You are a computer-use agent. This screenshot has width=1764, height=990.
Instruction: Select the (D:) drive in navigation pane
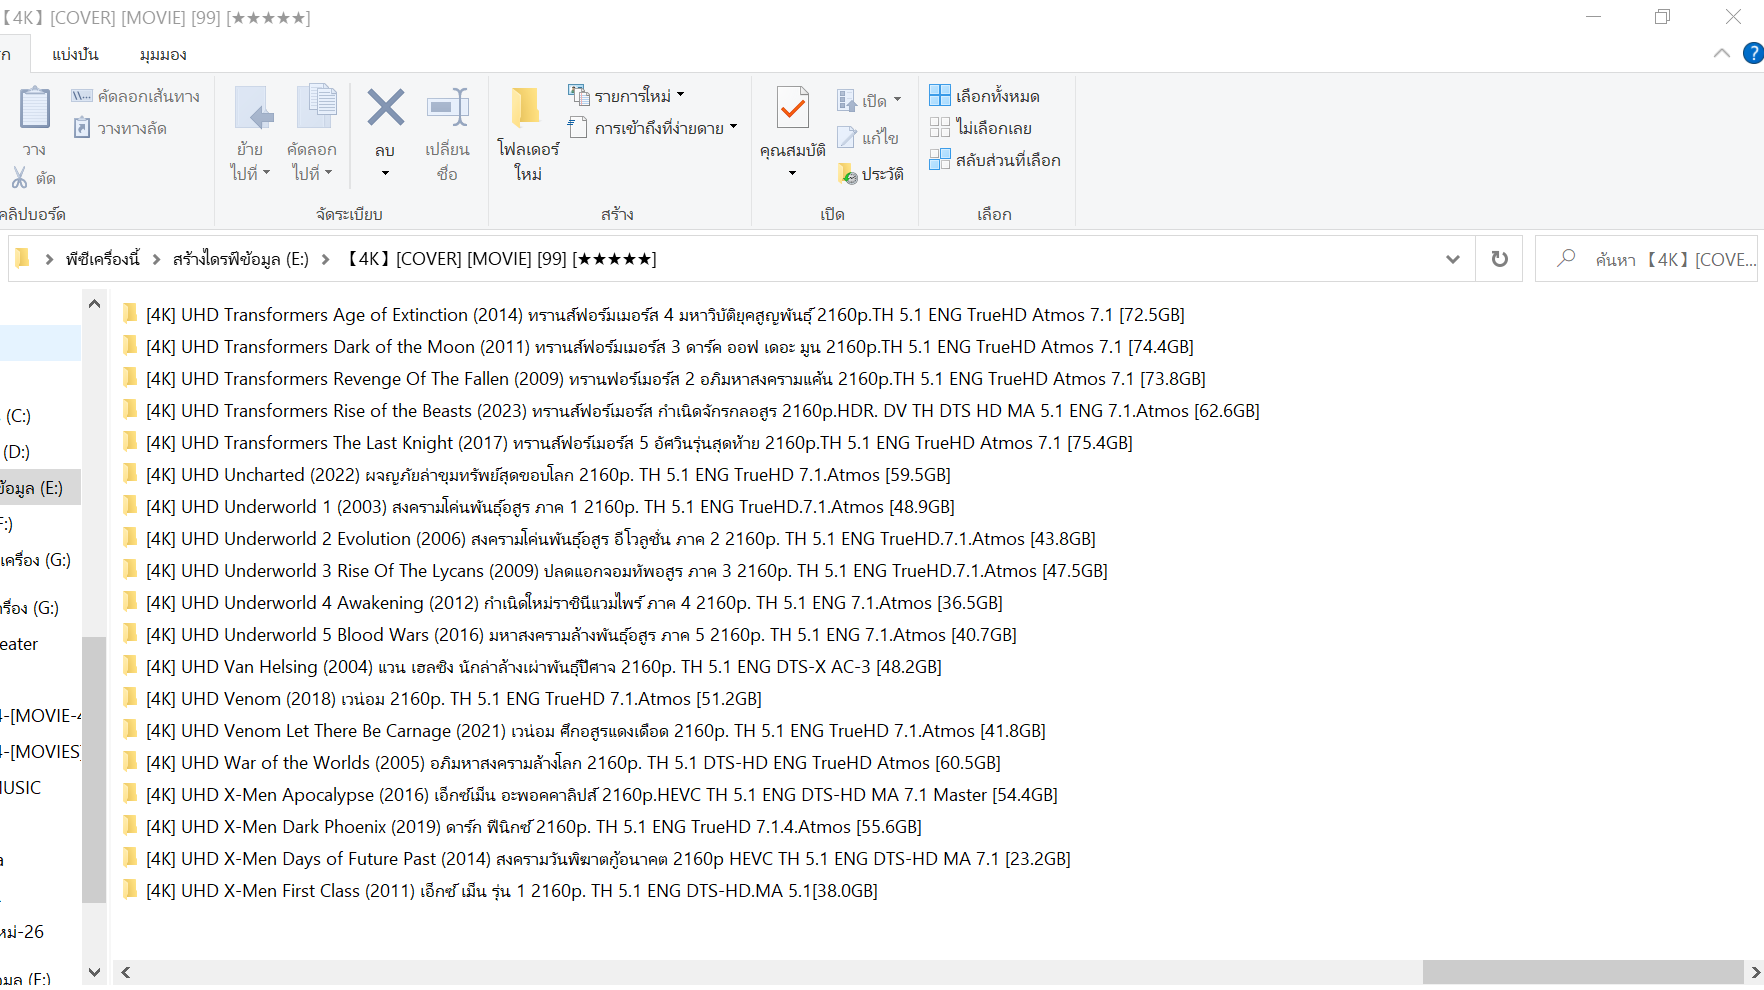(x=17, y=452)
